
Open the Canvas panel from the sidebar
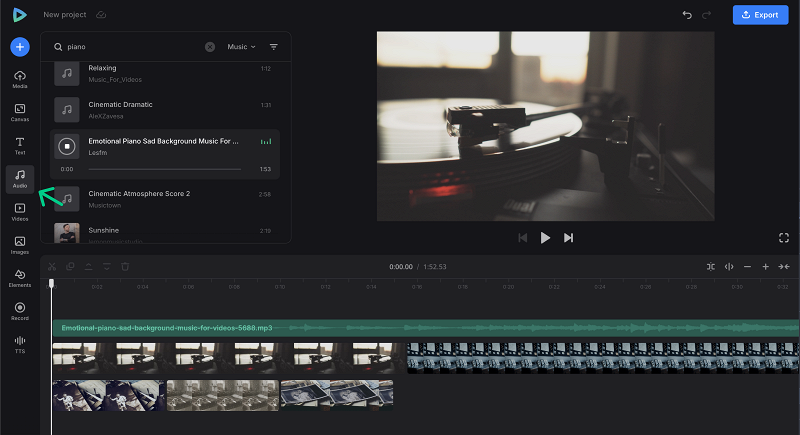tap(20, 113)
